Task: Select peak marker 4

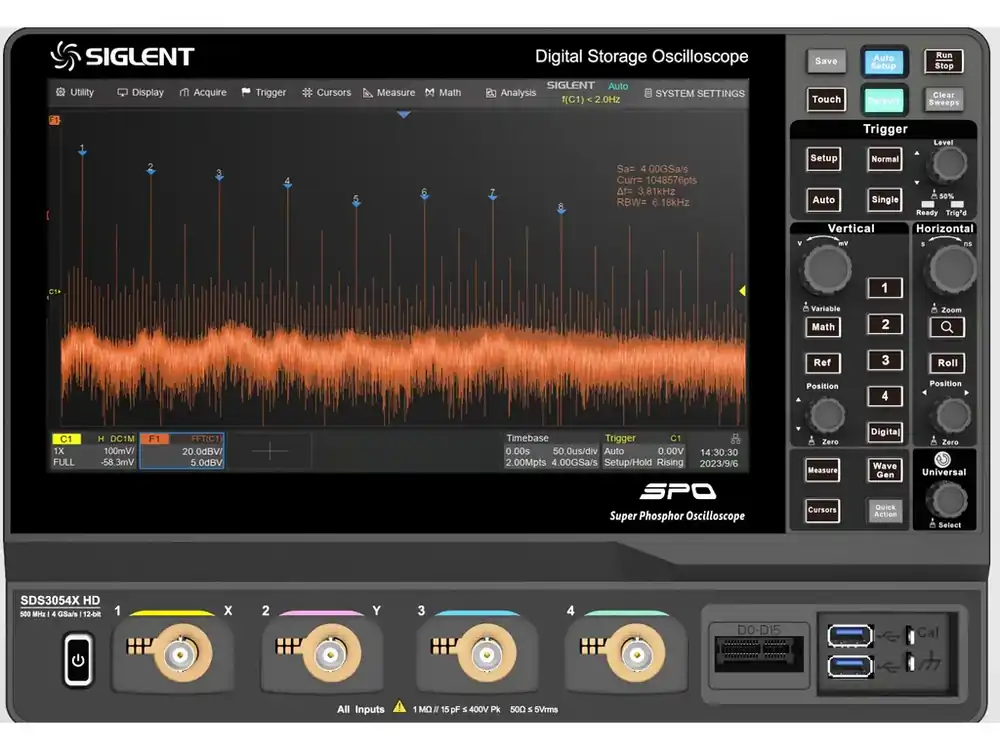Action: point(287,183)
